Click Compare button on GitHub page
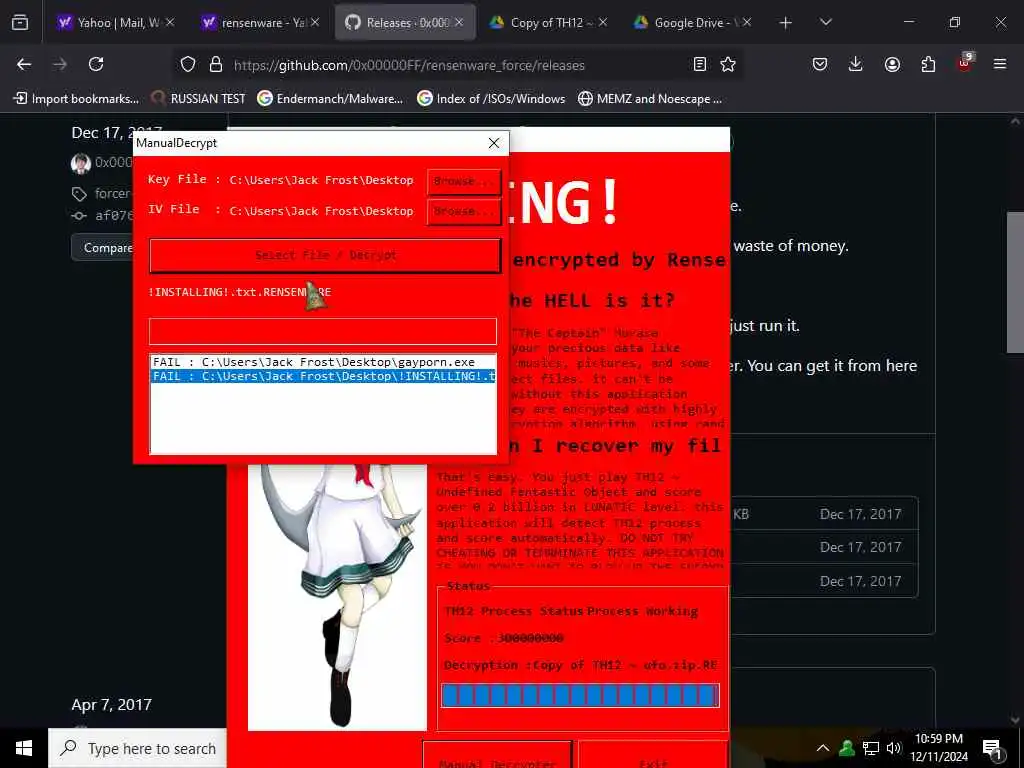The height and width of the screenshot is (768, 1024). [103, 248]
